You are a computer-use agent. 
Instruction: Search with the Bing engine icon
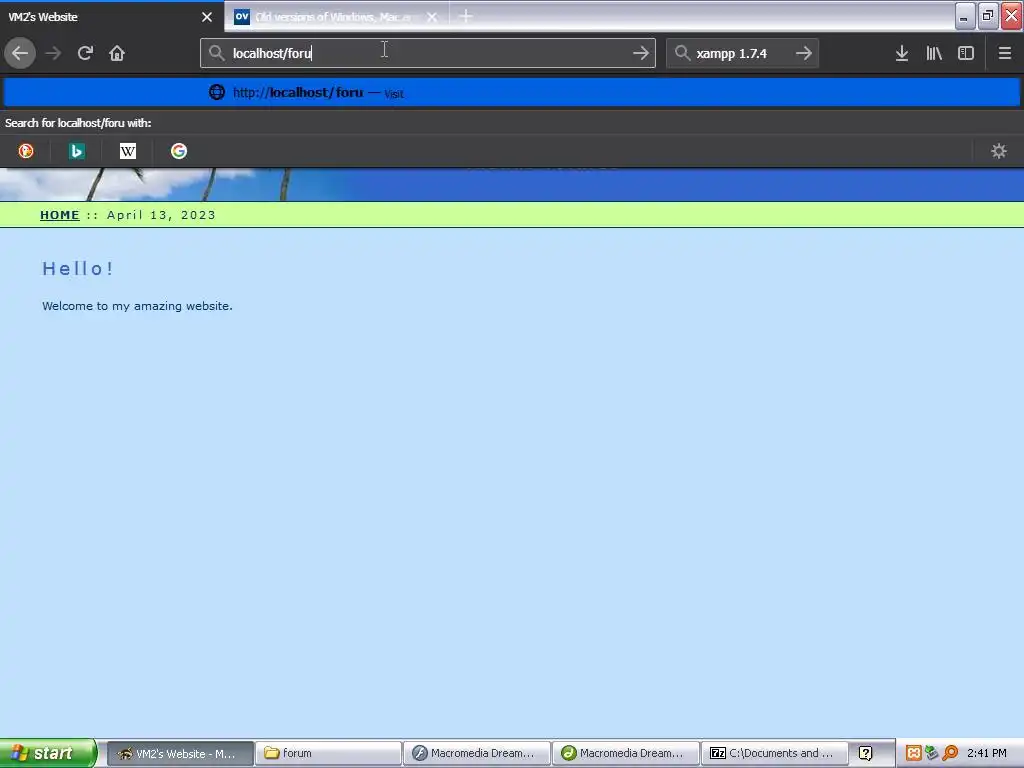point(77,152)
